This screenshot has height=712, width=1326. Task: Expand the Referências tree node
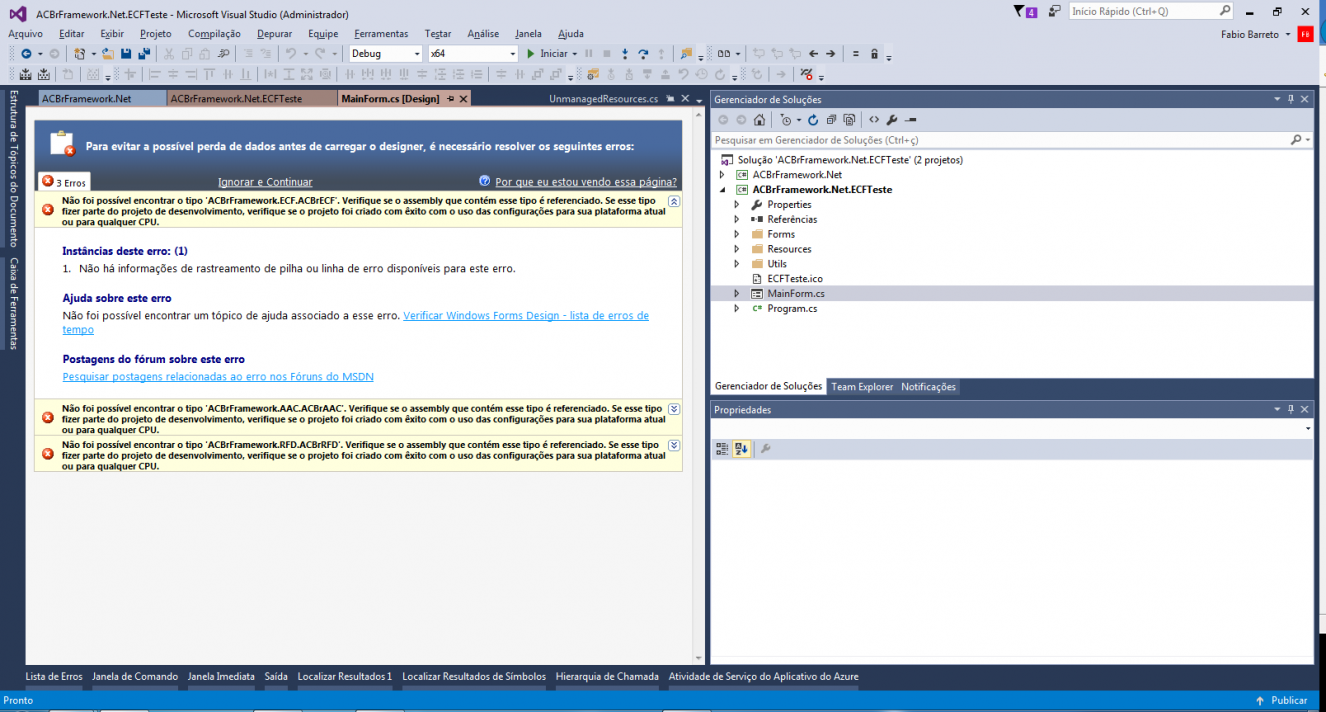[x=737, y=219]
